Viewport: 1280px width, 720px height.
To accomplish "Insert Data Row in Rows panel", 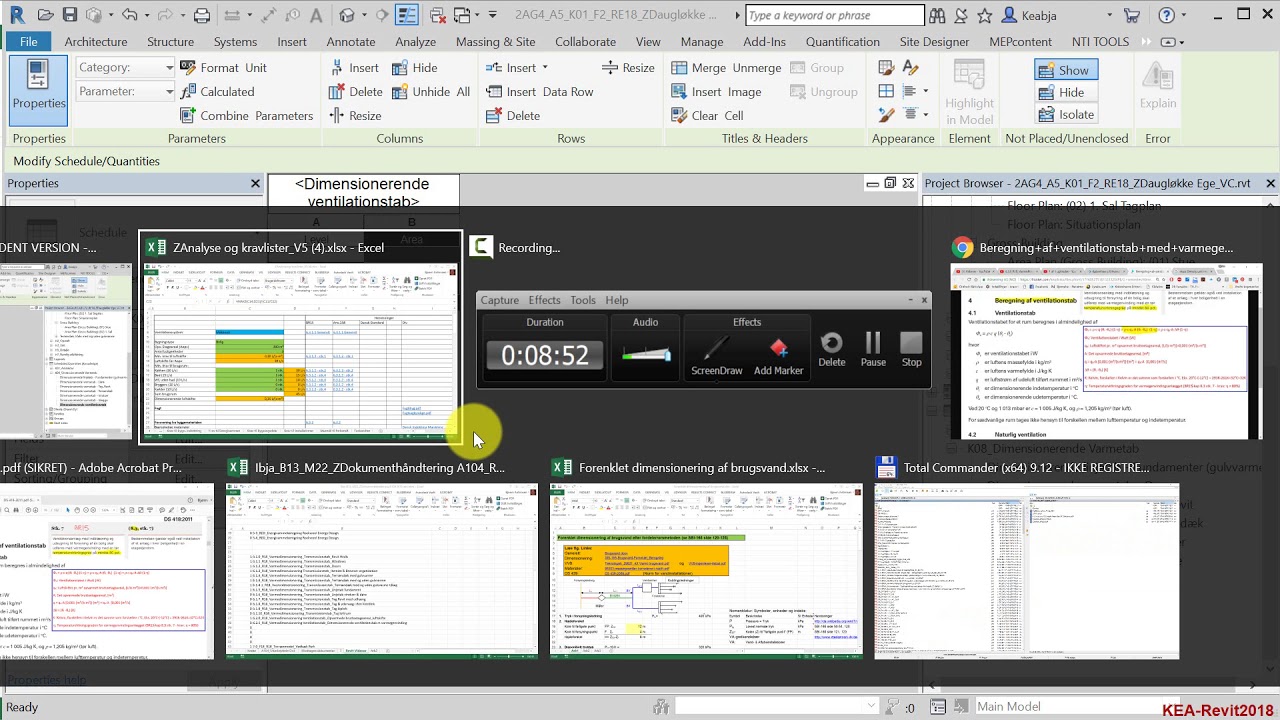I will coord(539,91).
